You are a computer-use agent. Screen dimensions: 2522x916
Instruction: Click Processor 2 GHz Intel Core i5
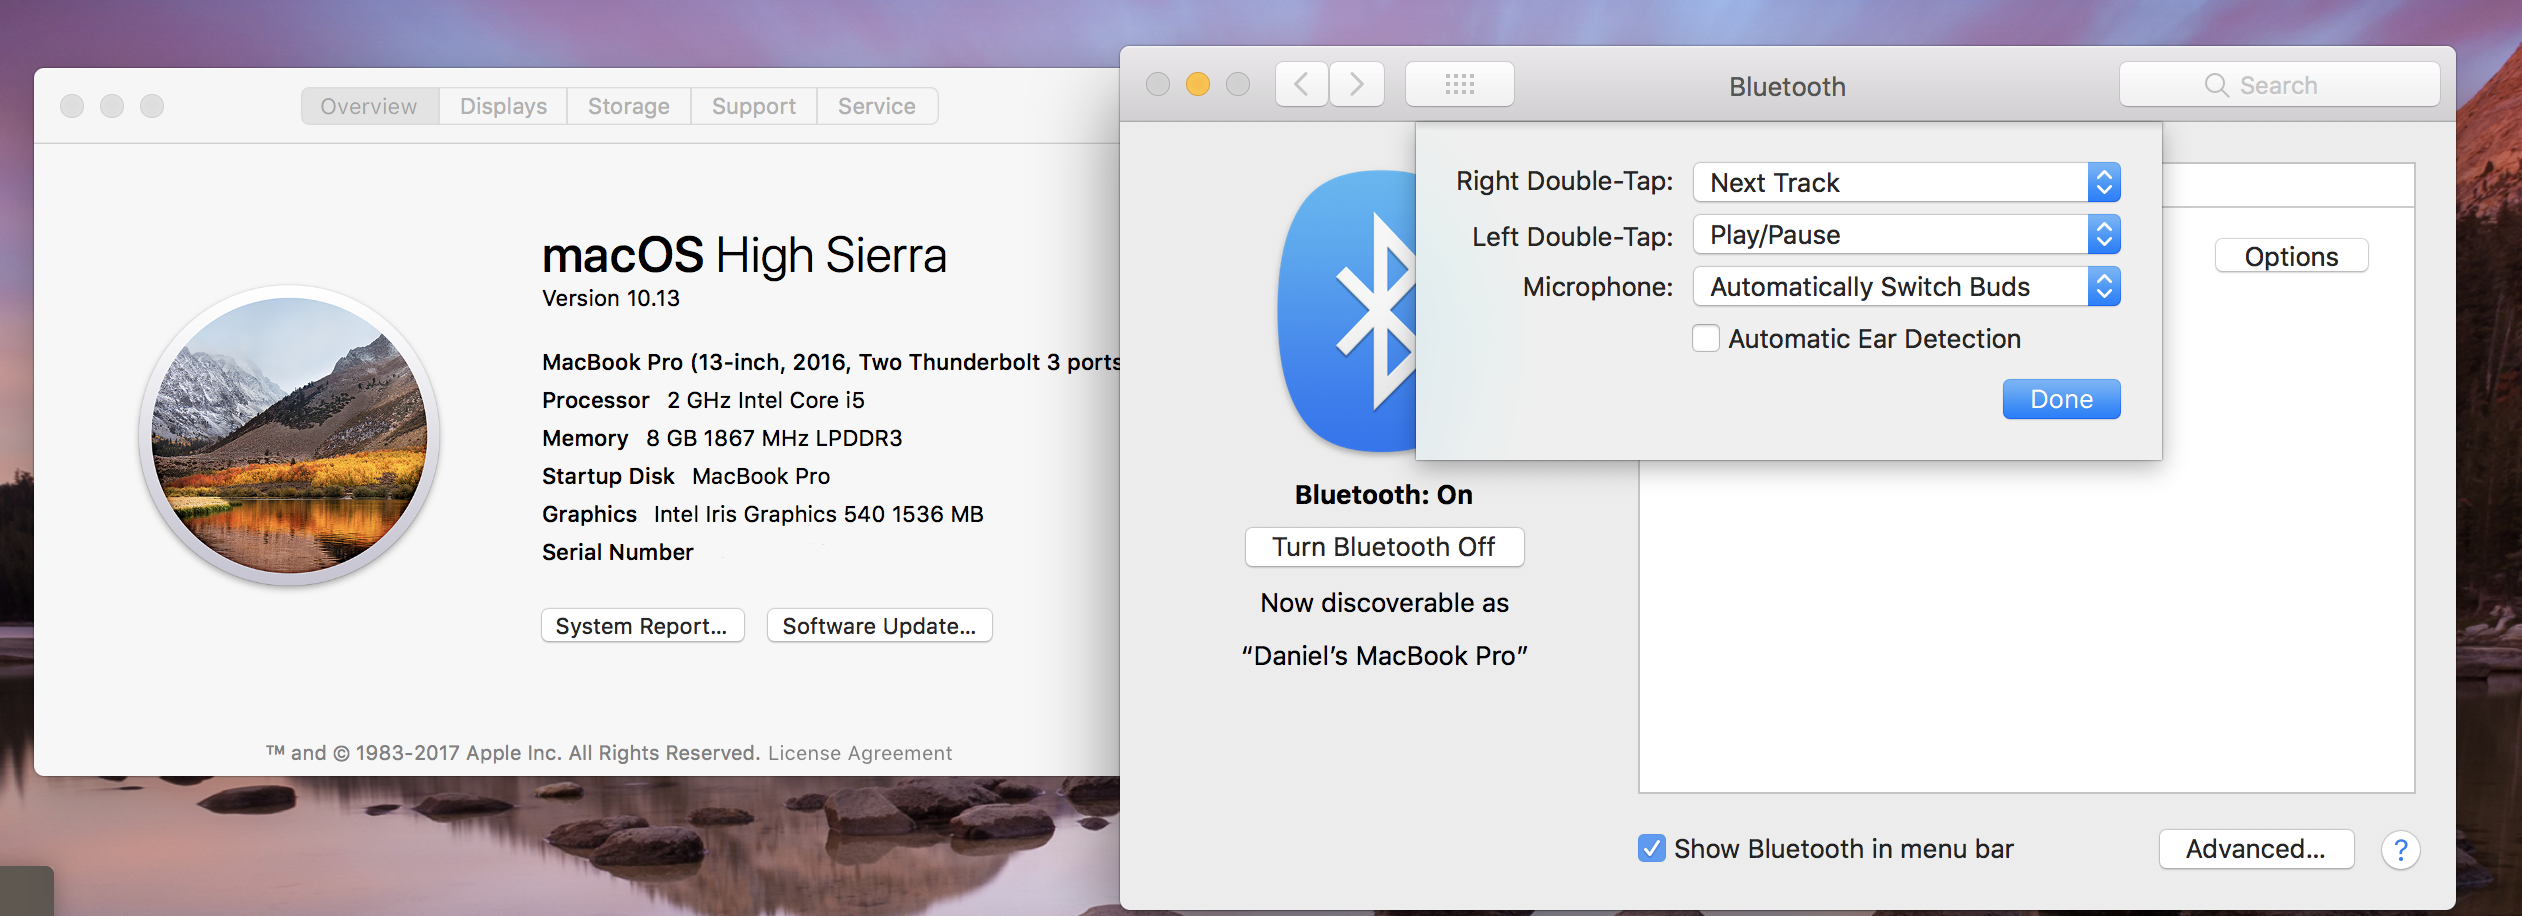click(x=703, y=400)
